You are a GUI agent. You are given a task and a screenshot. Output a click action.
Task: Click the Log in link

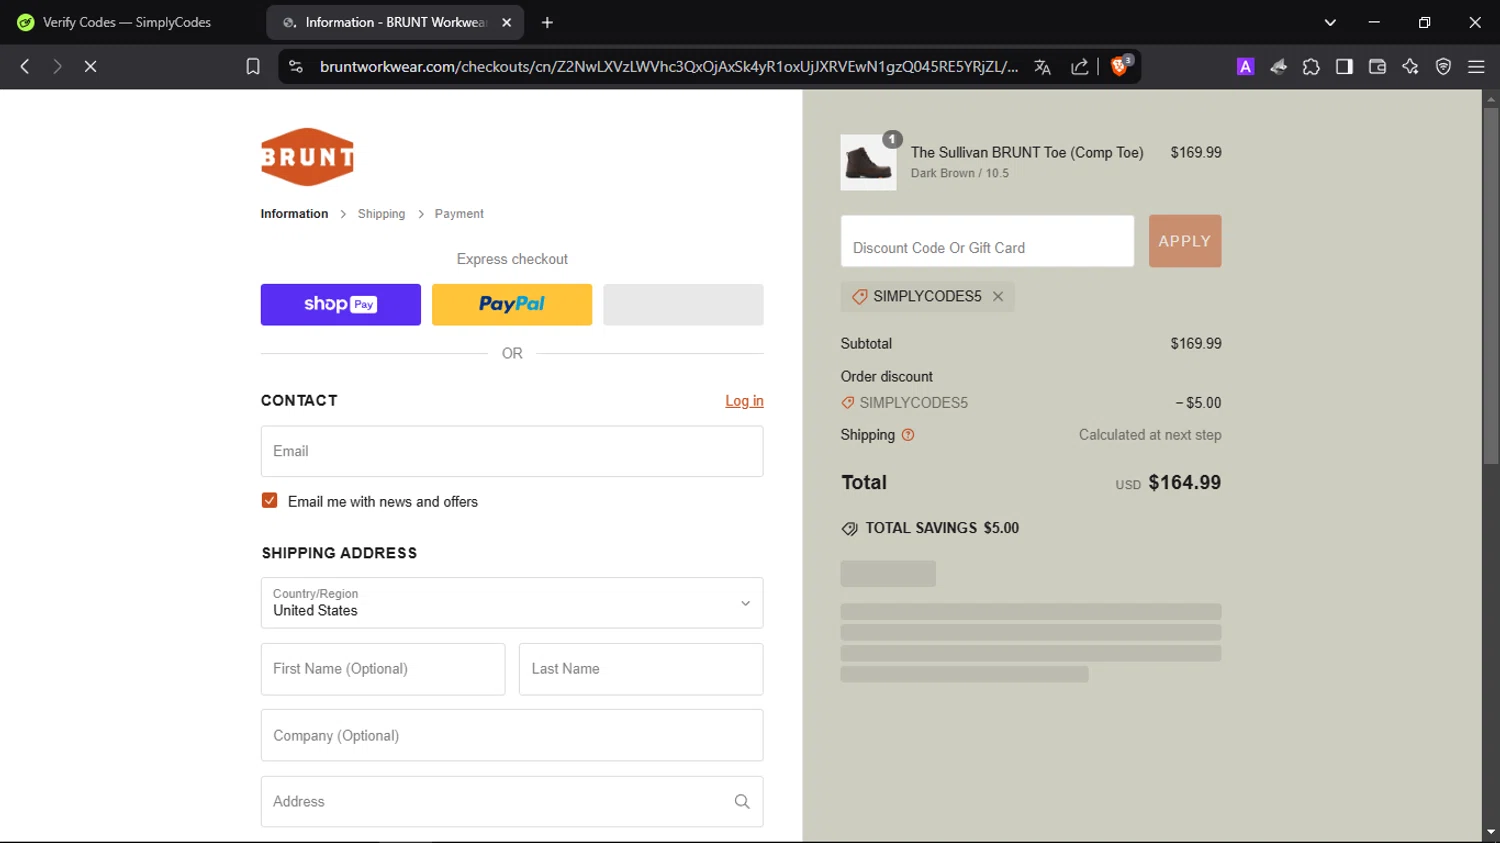tap(744, 401)
